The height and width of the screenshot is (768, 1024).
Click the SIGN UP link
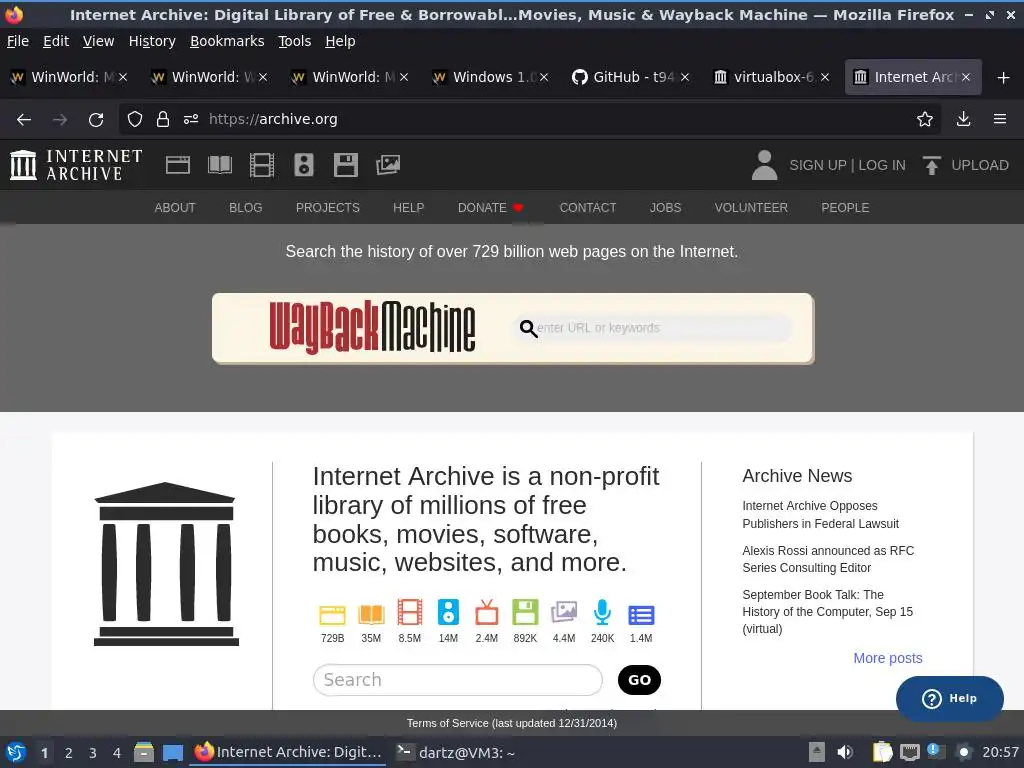tap(817, 165)
